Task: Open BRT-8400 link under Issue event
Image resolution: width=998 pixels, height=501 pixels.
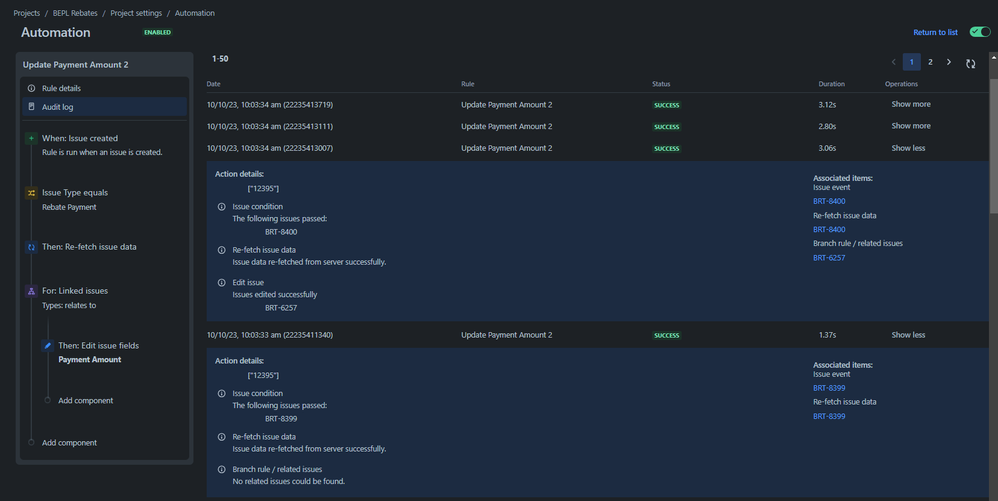Action: click(829, 201)
